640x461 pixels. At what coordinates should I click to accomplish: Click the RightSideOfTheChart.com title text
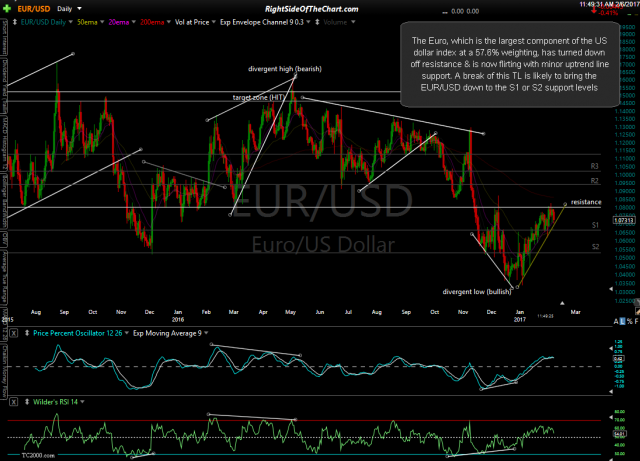pyautogui.click(x=311, y=9)
